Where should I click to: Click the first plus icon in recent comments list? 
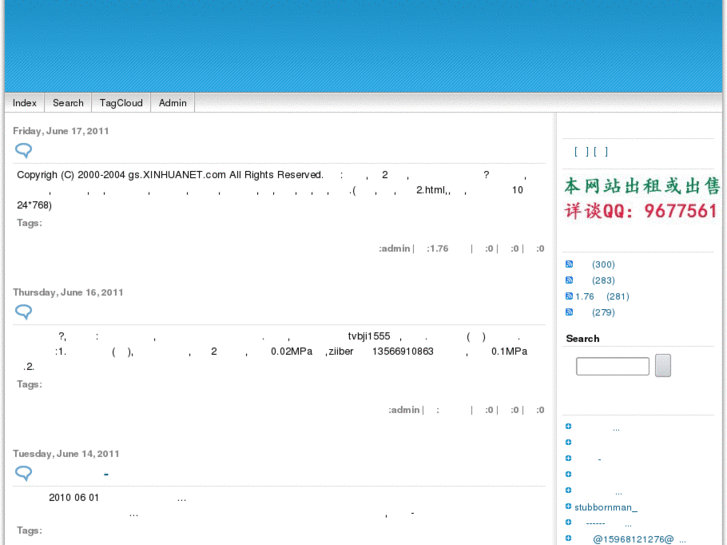coord(568,426)
